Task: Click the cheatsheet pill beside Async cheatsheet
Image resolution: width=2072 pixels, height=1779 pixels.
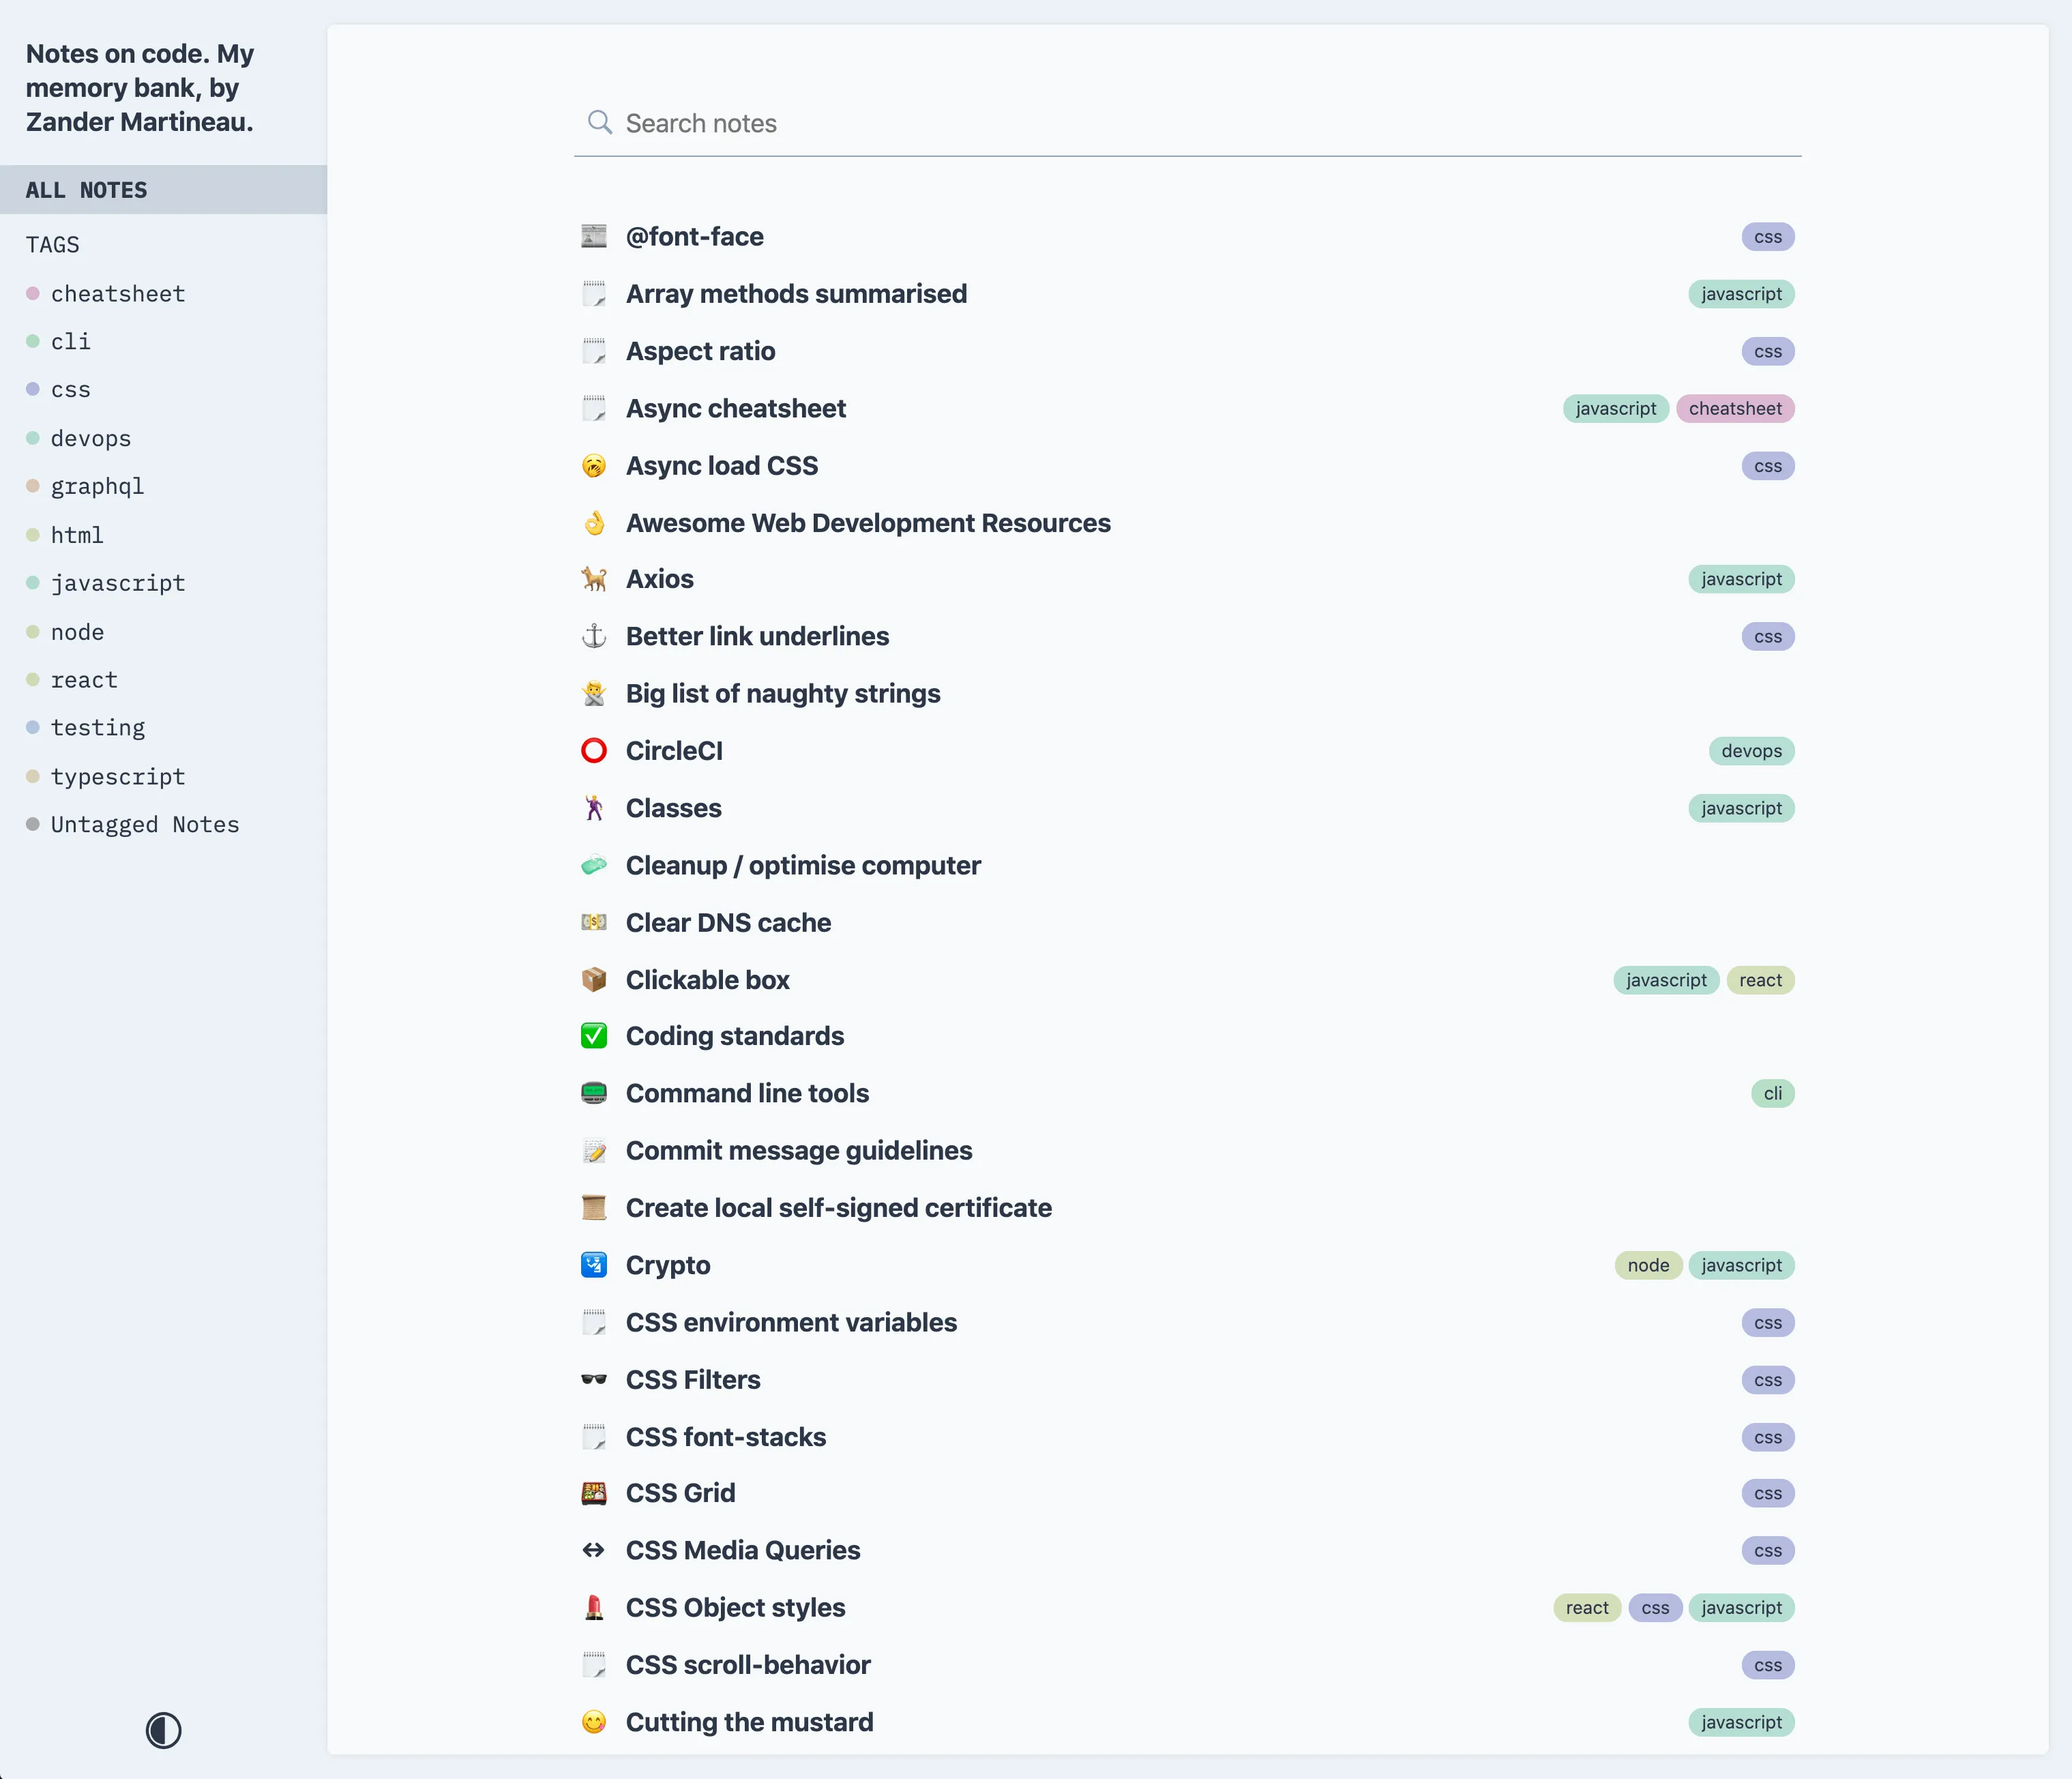Action: tap(1735, 408)
